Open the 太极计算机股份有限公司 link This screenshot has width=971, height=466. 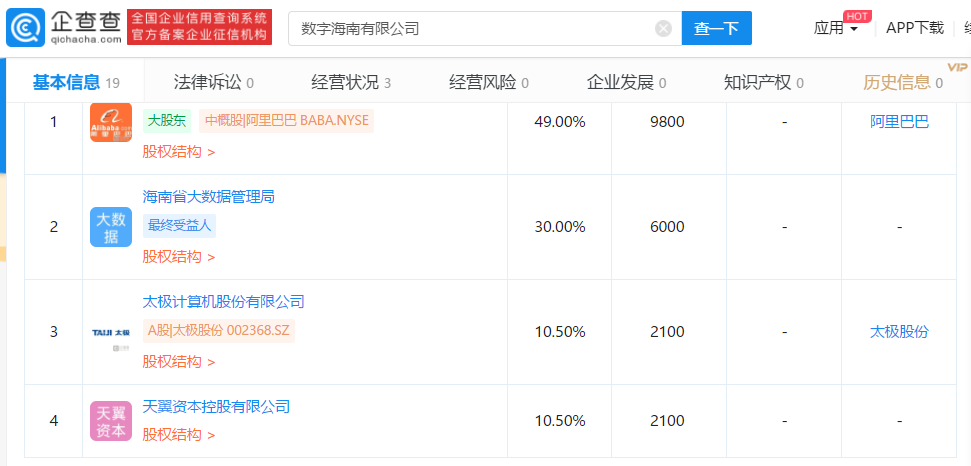pos(224,302)
